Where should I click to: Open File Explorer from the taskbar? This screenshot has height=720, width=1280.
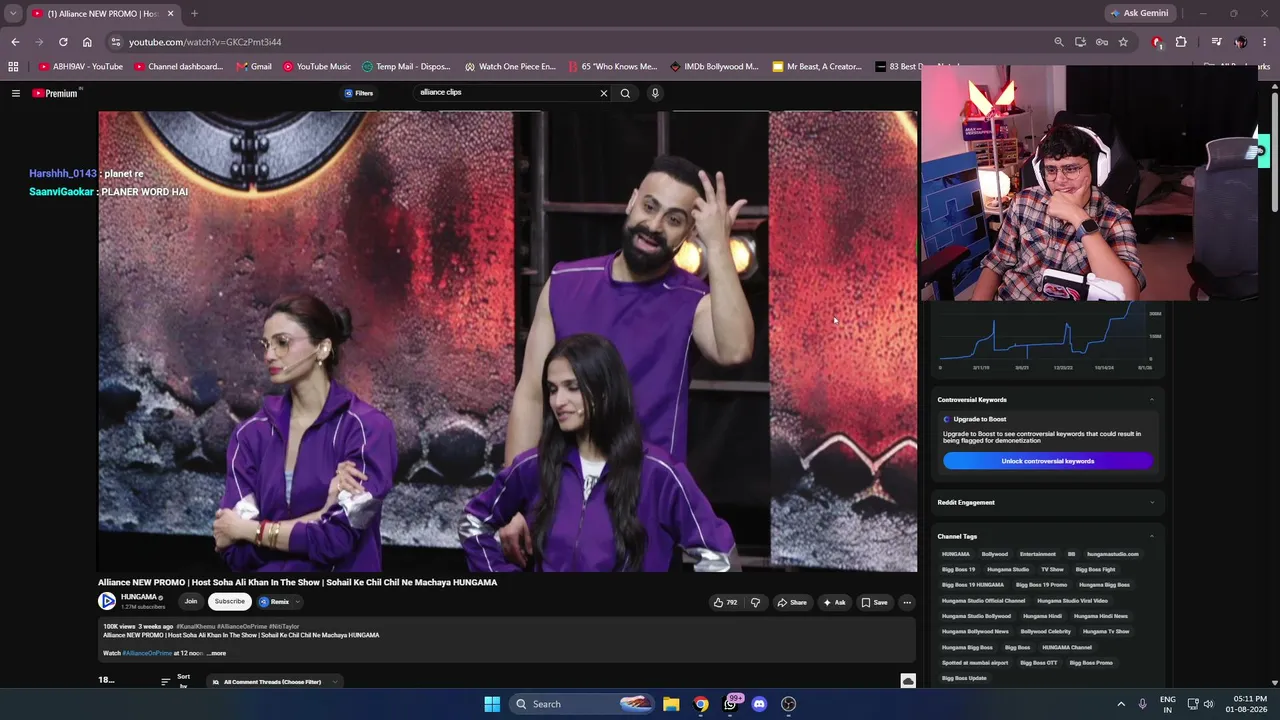(x=671, y=704)
